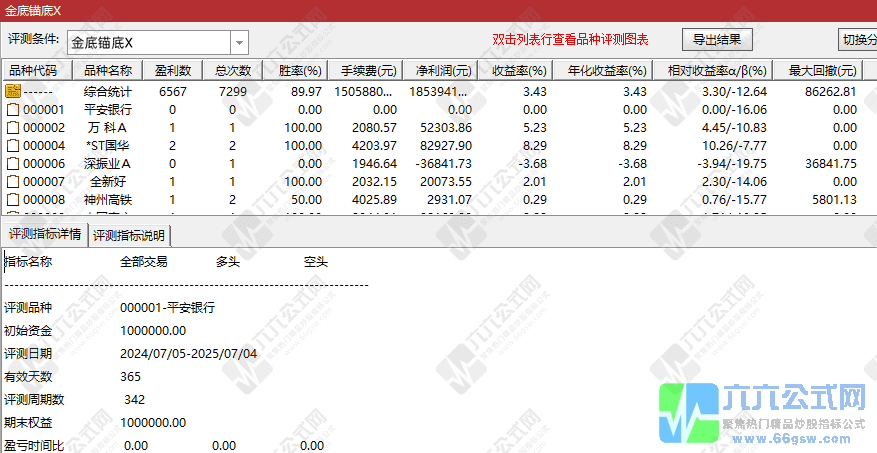The height and width of the screenshot is (453, 877).
Task: Sort by the 最大回撤(元) column header
Action: [823, 71]
